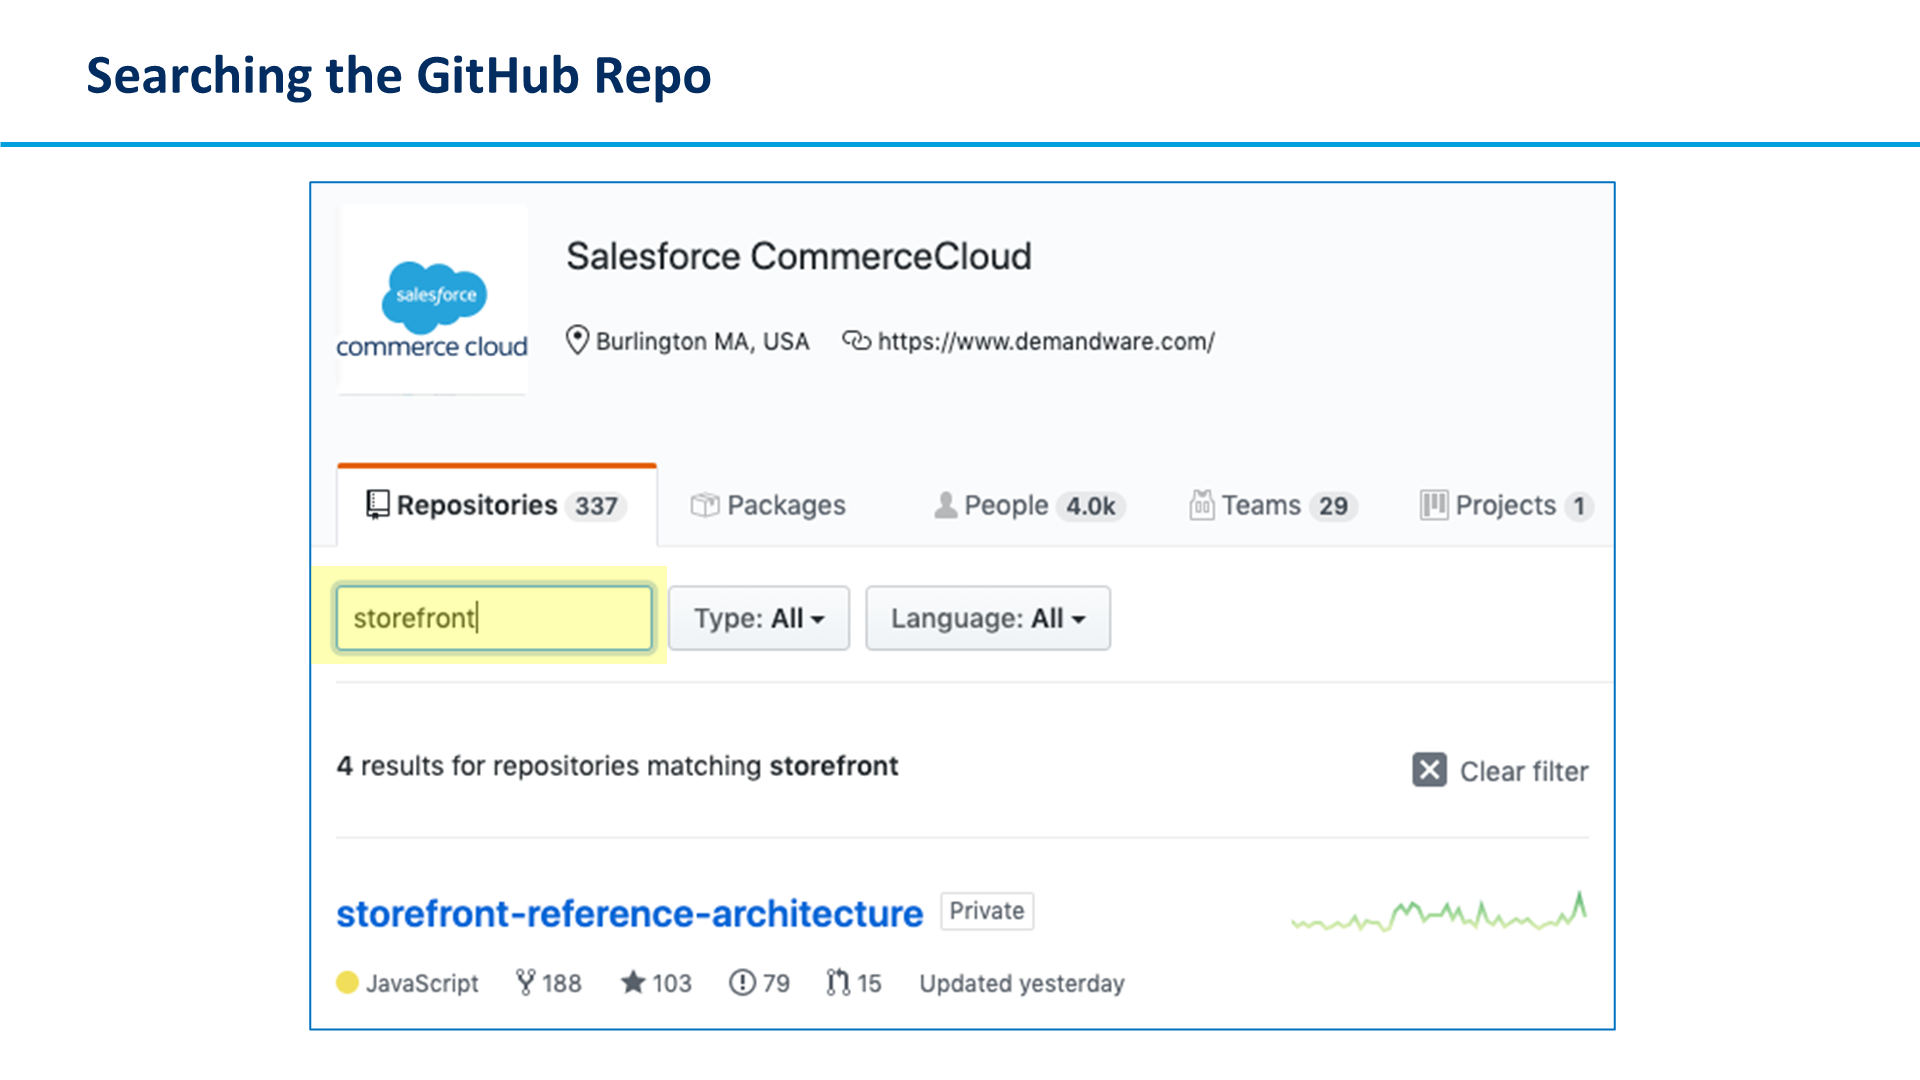
Task: Click the star icon with 103
Action: [633, 983]
